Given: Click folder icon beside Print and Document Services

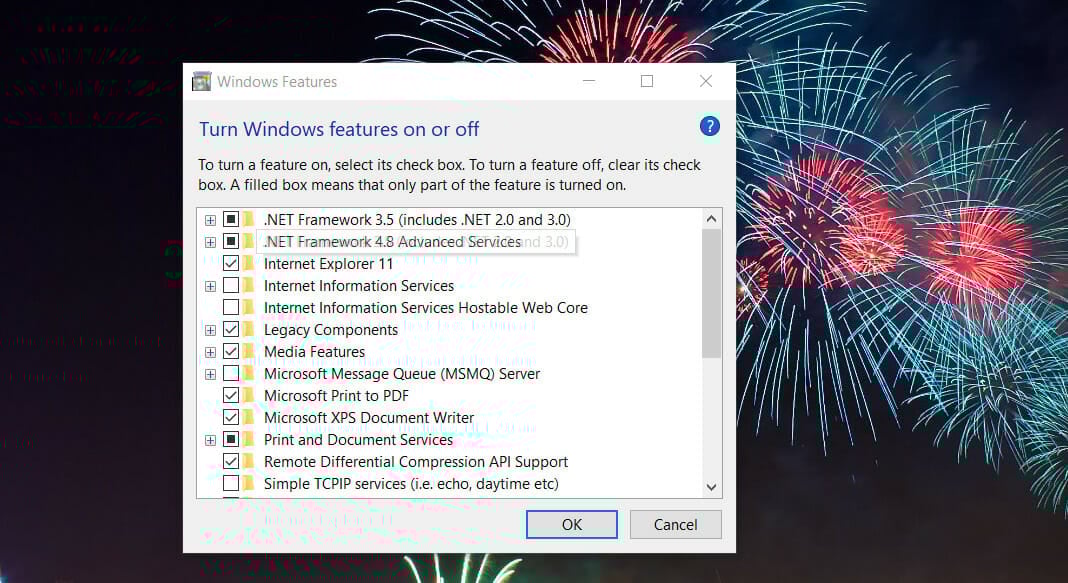Looking at the screenshot, I should (x=249, y=439).
